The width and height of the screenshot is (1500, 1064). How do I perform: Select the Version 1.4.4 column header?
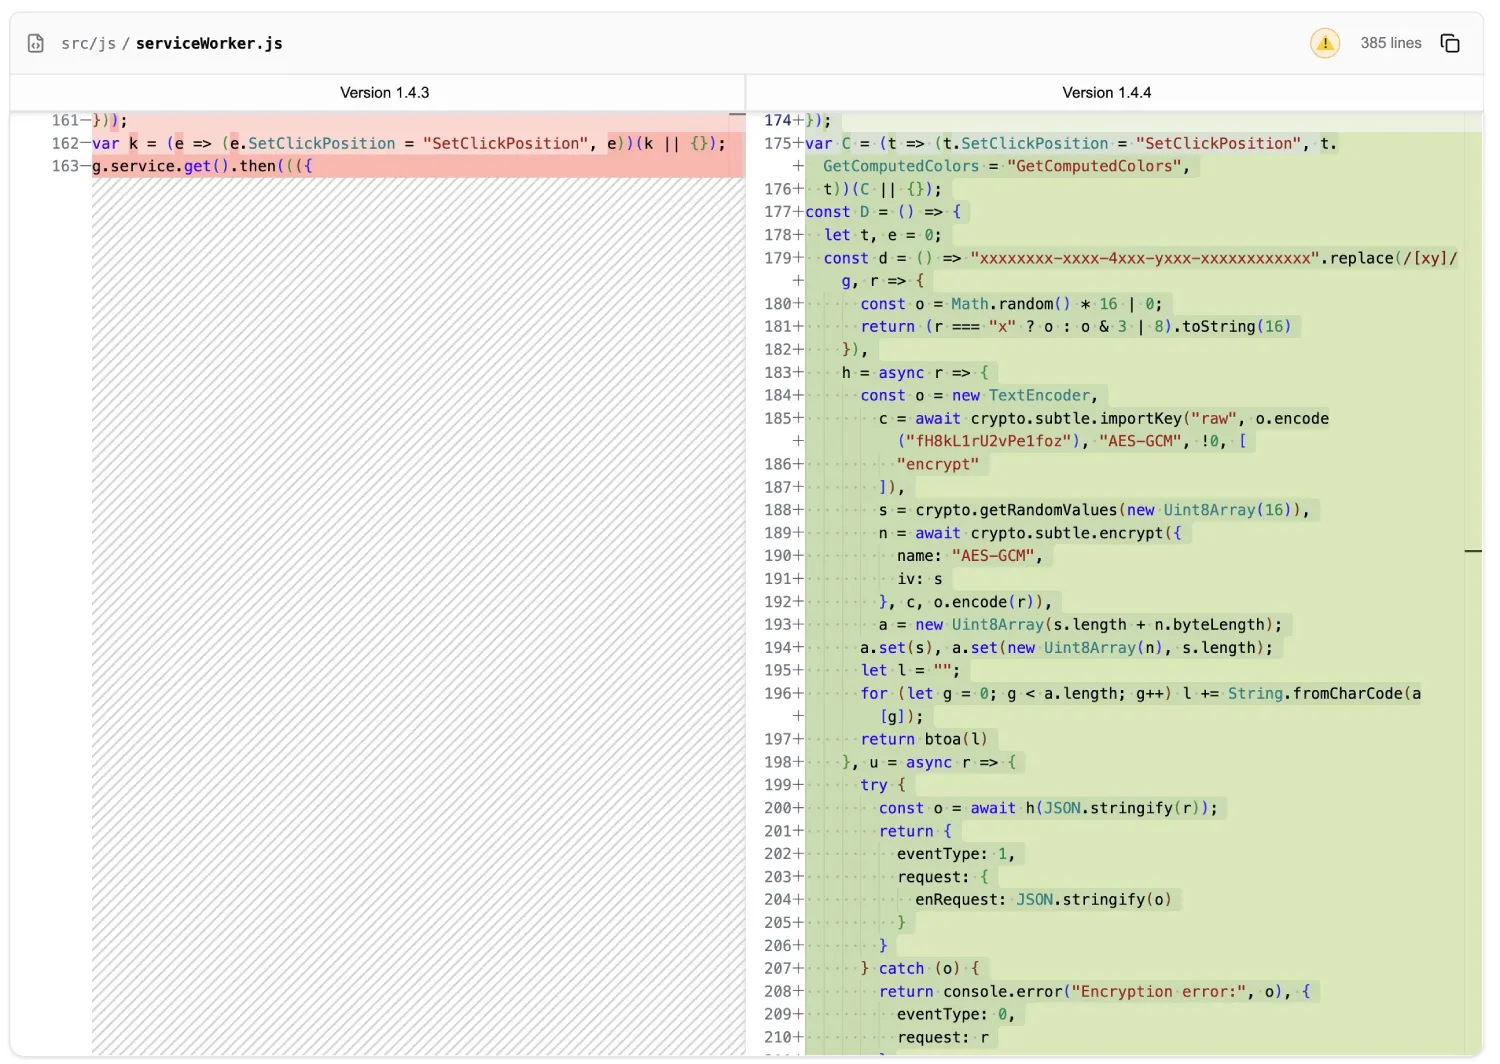point(1106,92)
